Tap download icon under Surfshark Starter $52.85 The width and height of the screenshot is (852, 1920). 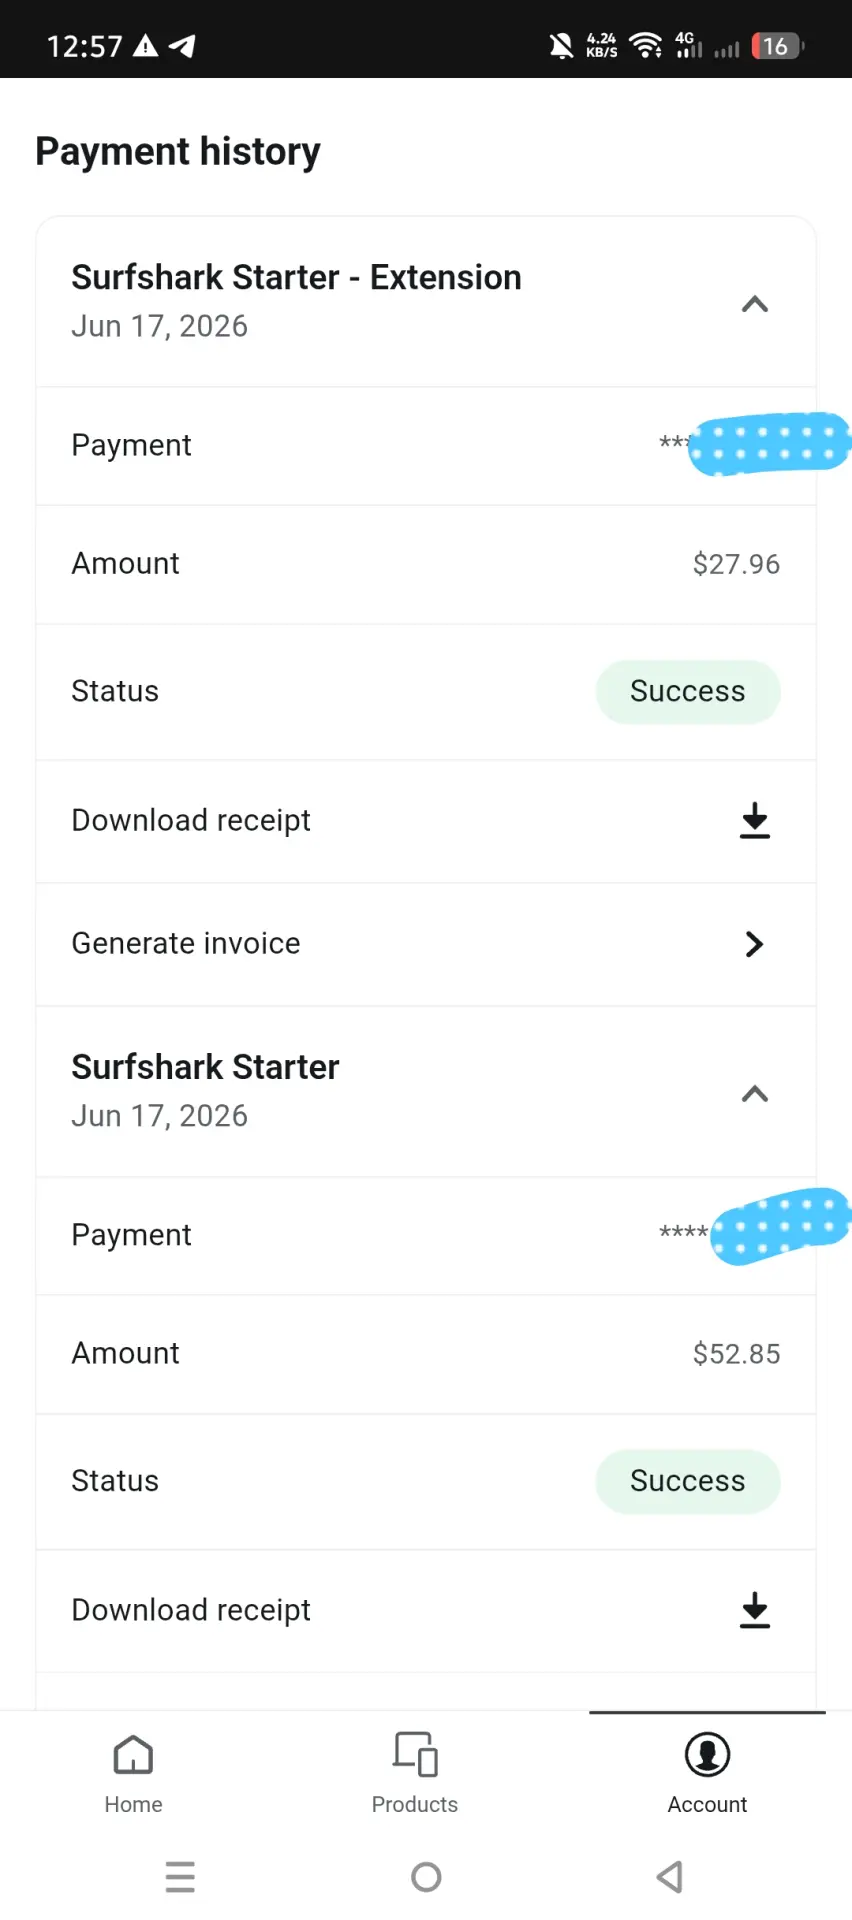(755, 1611)
